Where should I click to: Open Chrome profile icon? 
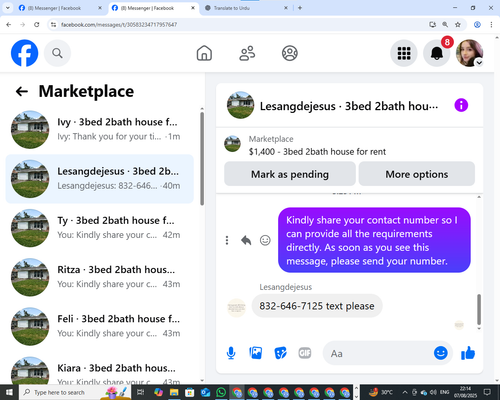pos(477,24)
